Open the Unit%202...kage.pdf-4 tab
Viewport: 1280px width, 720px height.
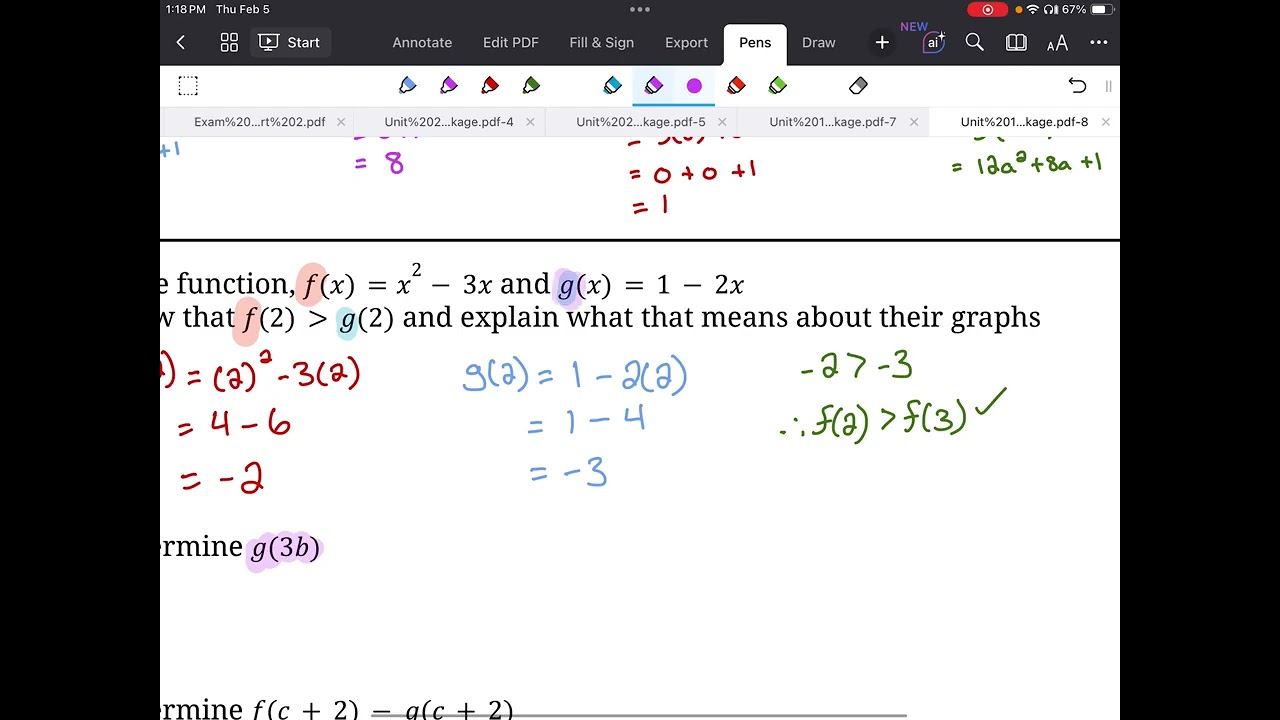(449, 122)
